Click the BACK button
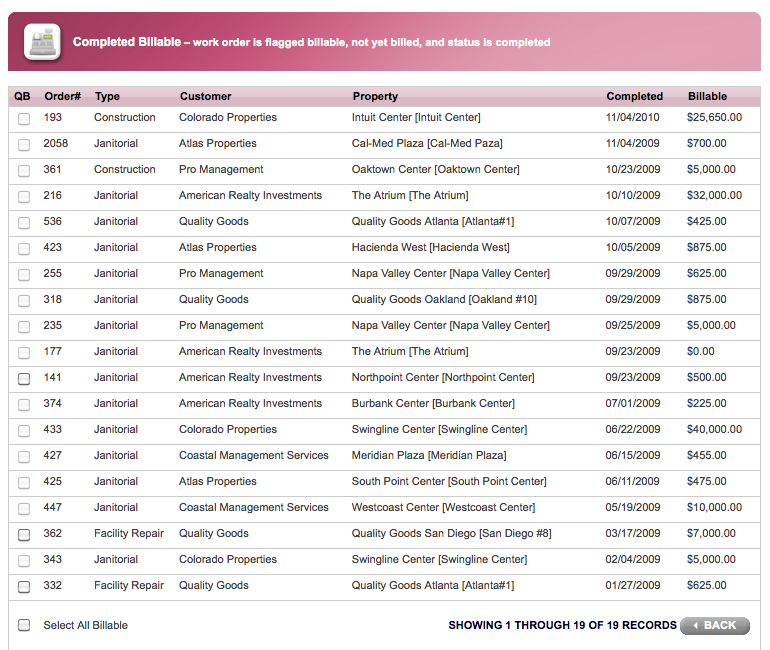Image resolution: width=770 pixels, height=650 pixels. (715, 625)
